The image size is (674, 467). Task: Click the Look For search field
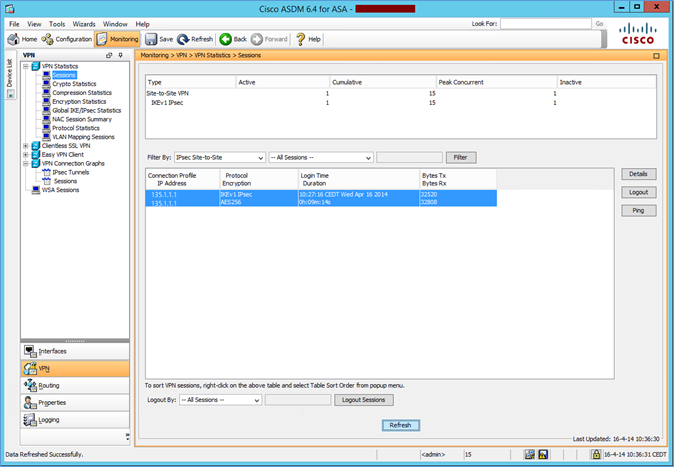545,24
